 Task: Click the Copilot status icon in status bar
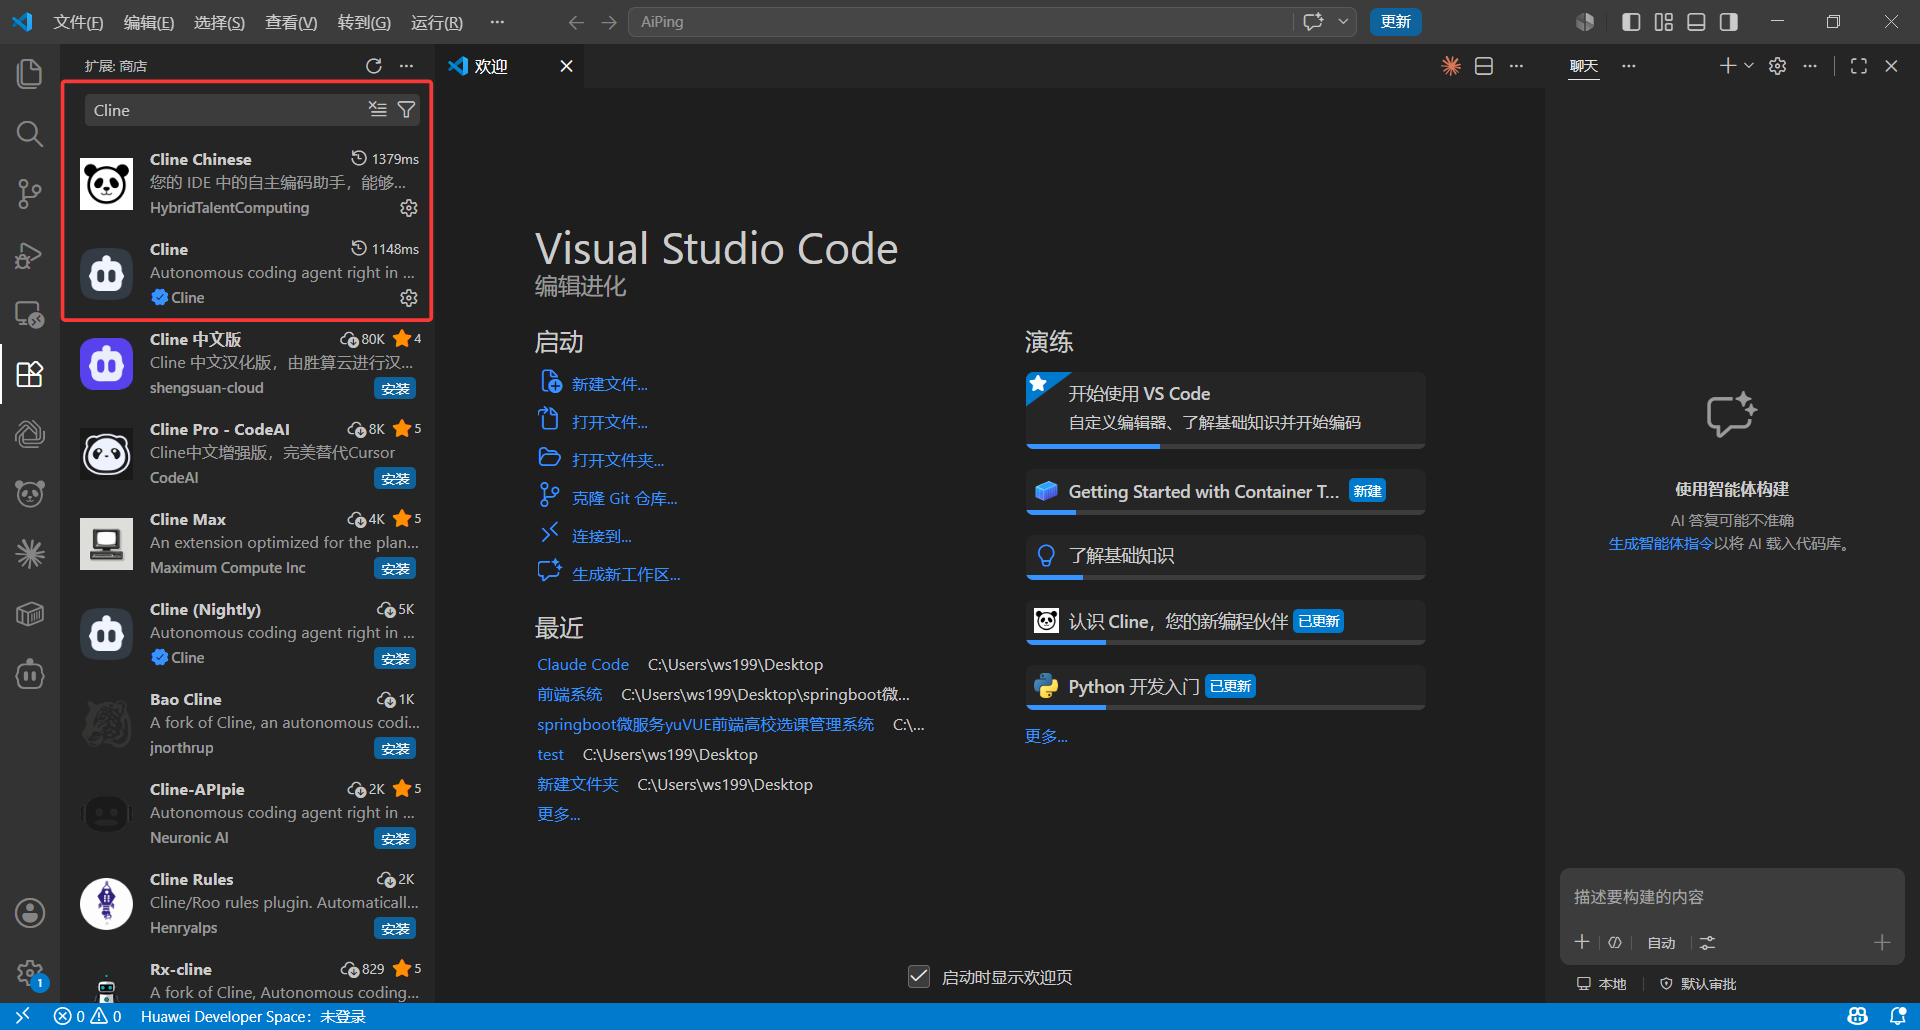click(x=1857, y=1016)
